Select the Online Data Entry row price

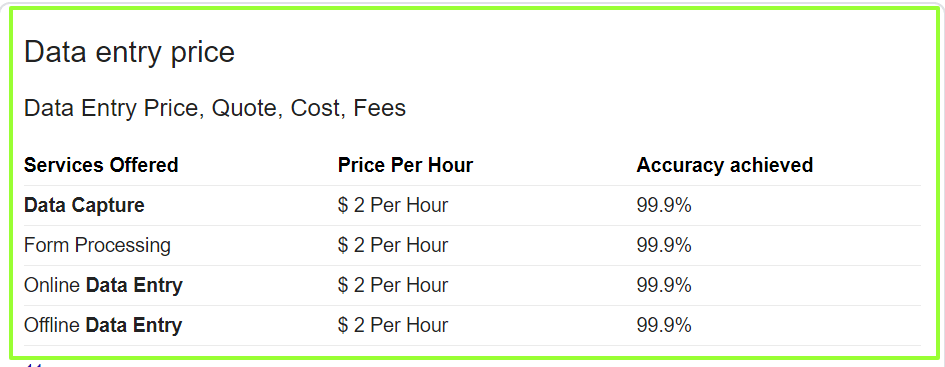(393, 286)
